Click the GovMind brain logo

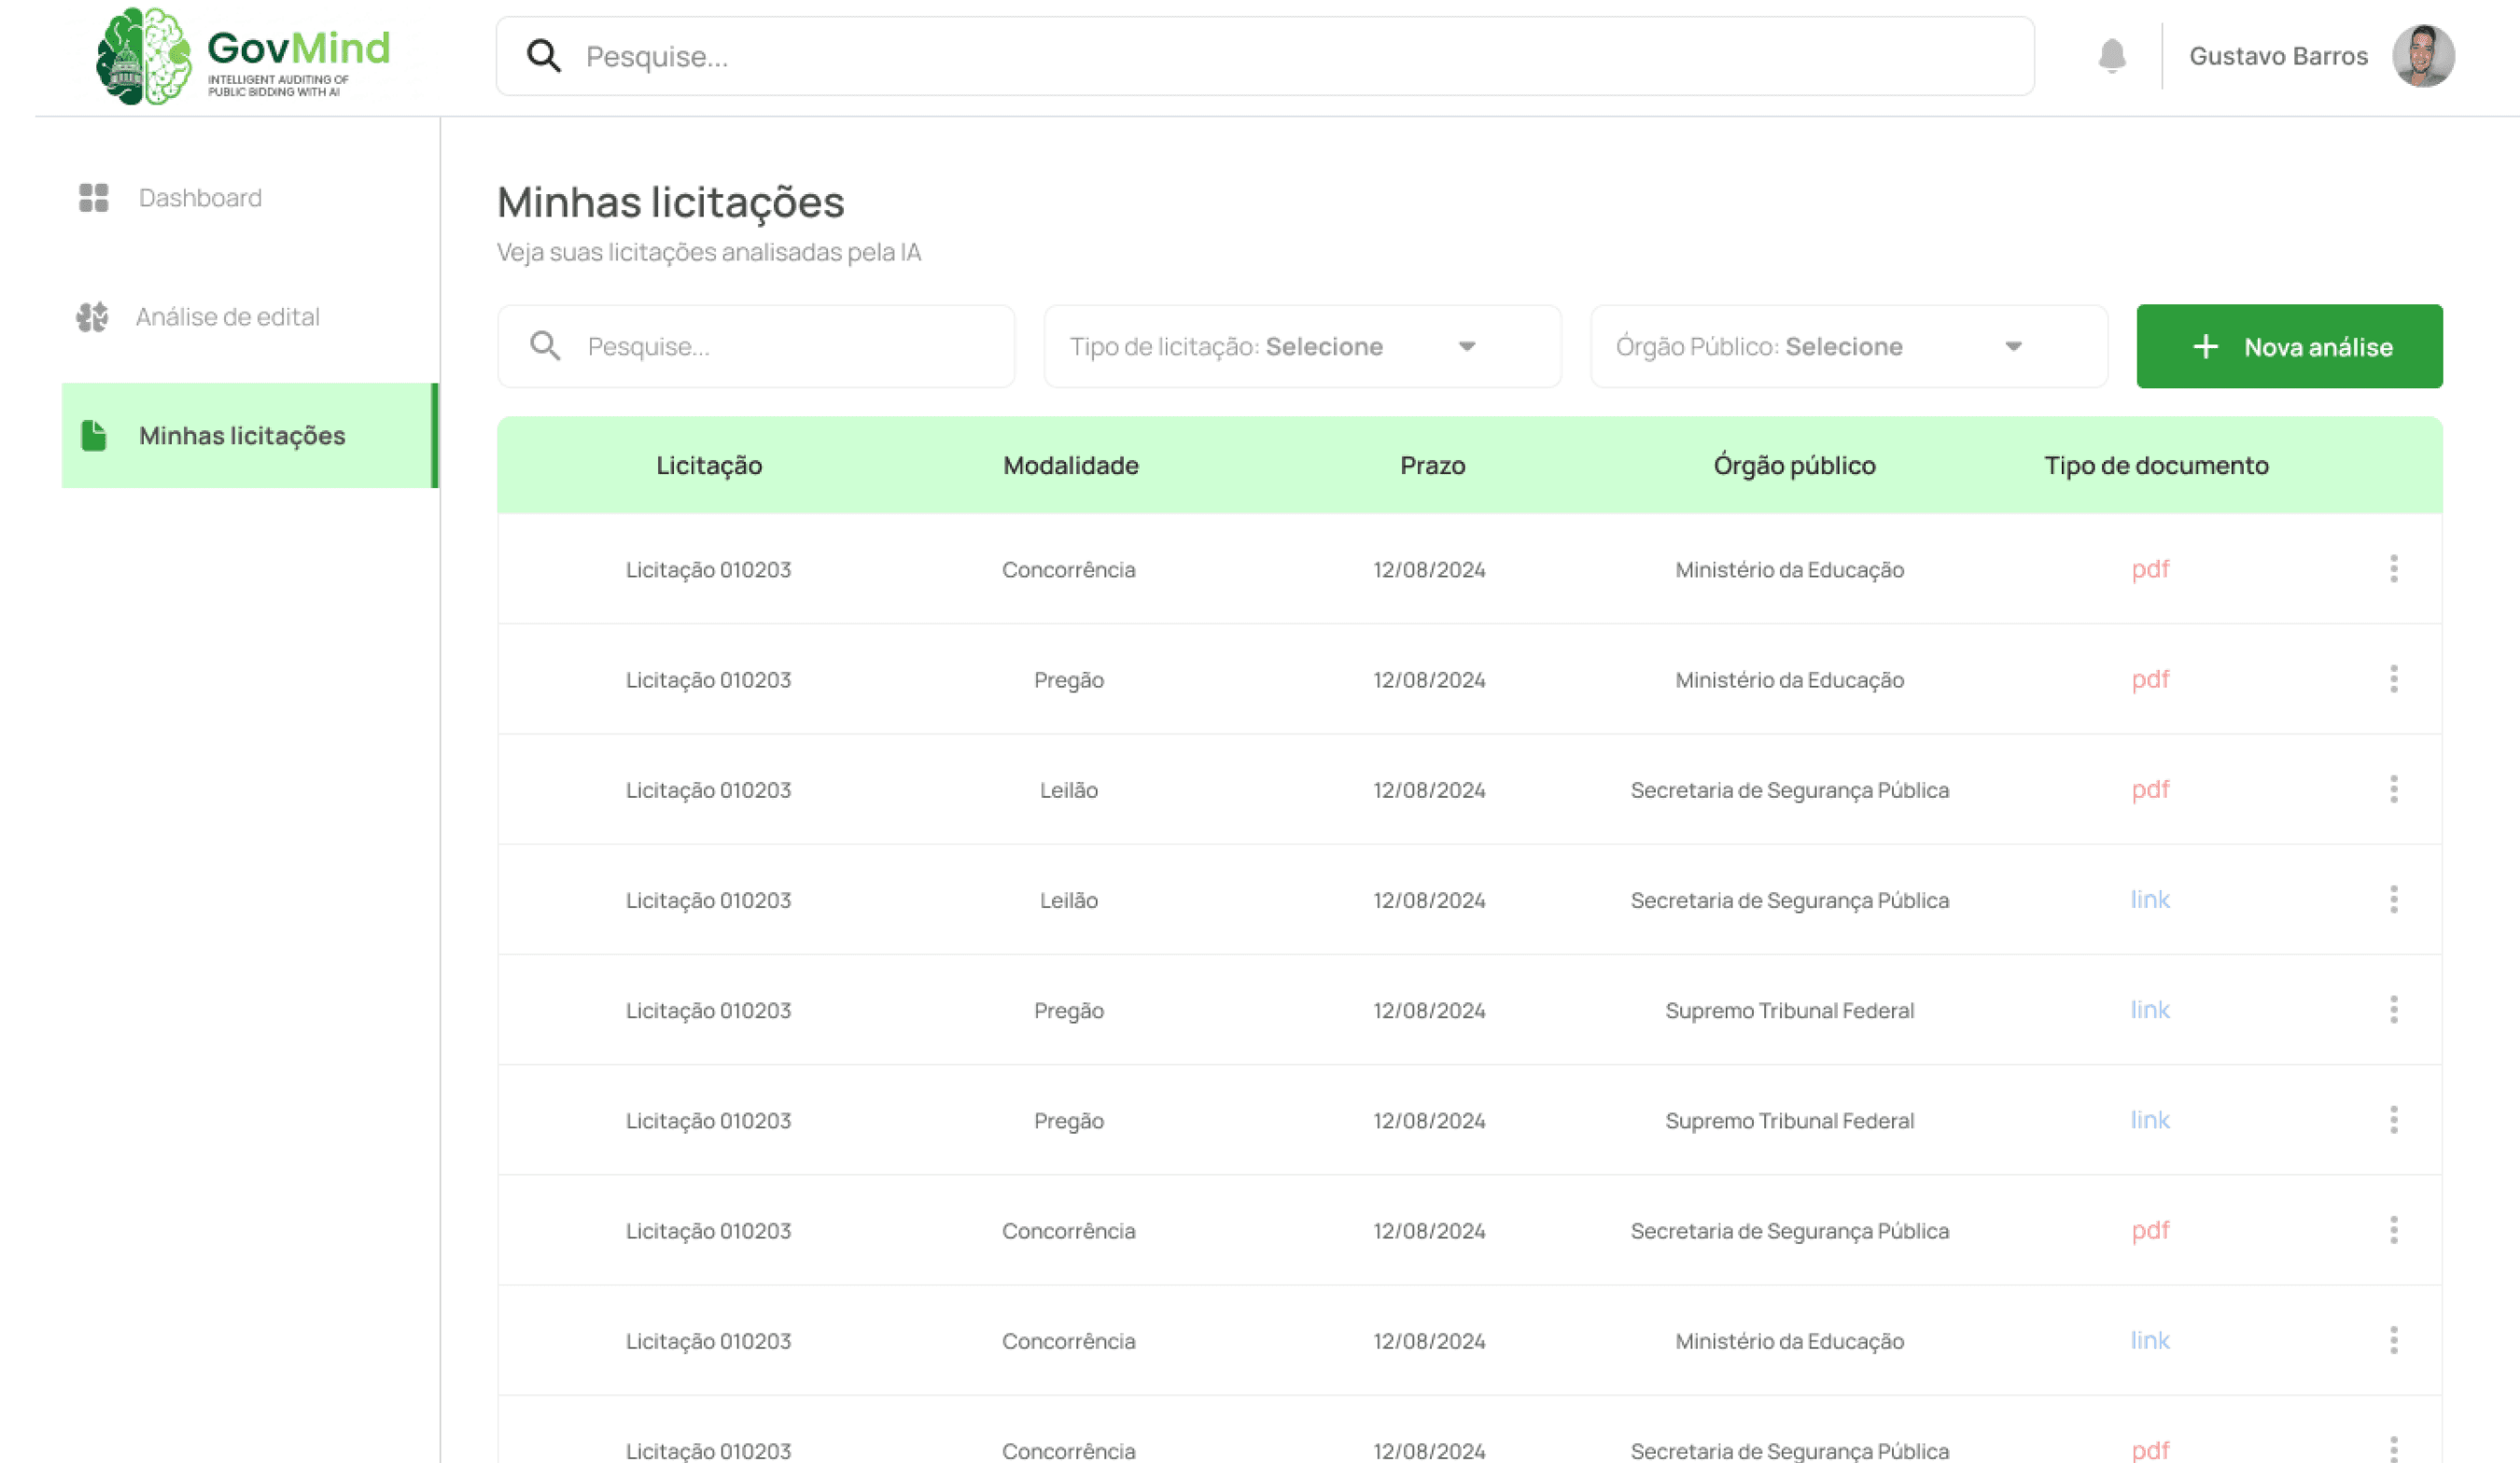[x=144, y=56]
